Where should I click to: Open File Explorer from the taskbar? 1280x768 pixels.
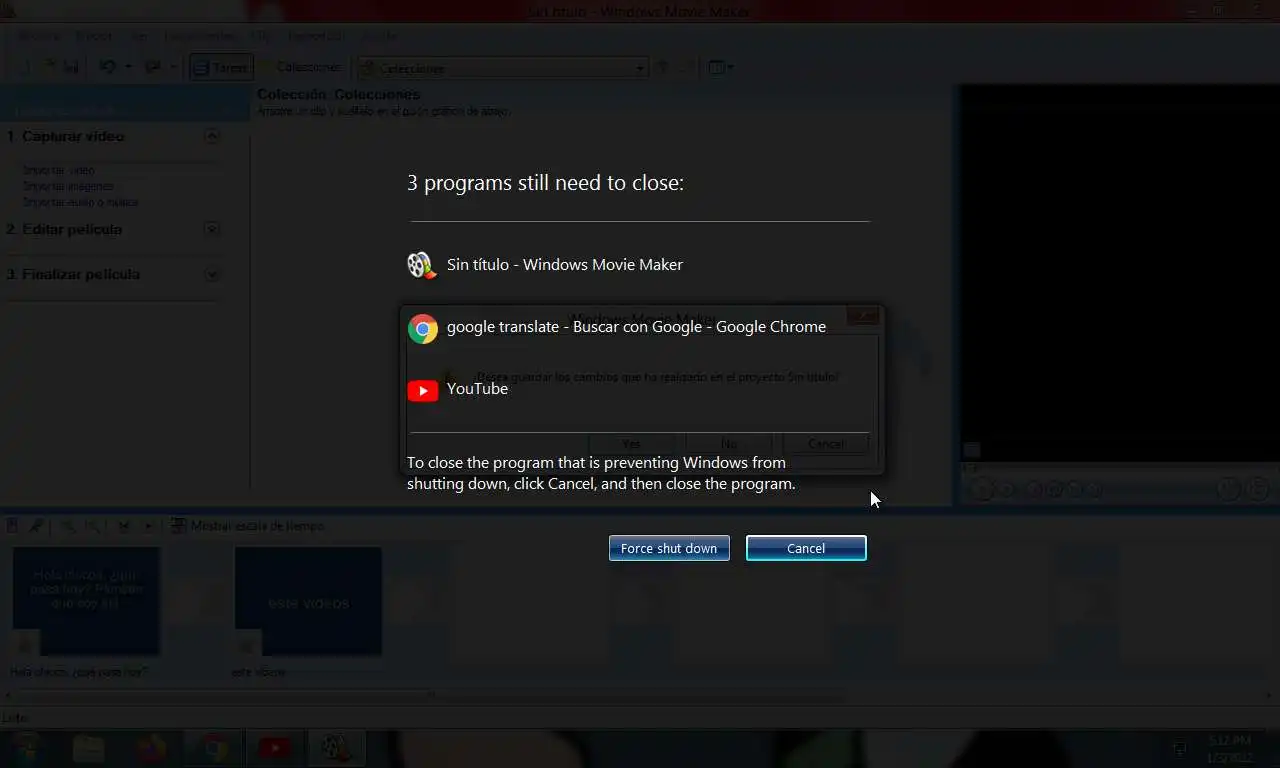coord(88,748)
